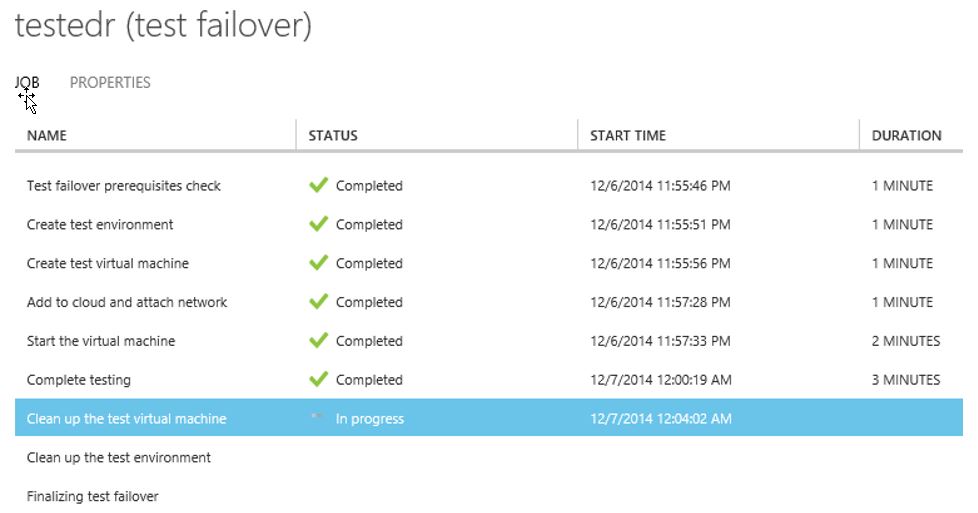This screenshot has width=978, height=513.
Task: Select the Test failover prerequisites check row
Action: pos(489,185)
